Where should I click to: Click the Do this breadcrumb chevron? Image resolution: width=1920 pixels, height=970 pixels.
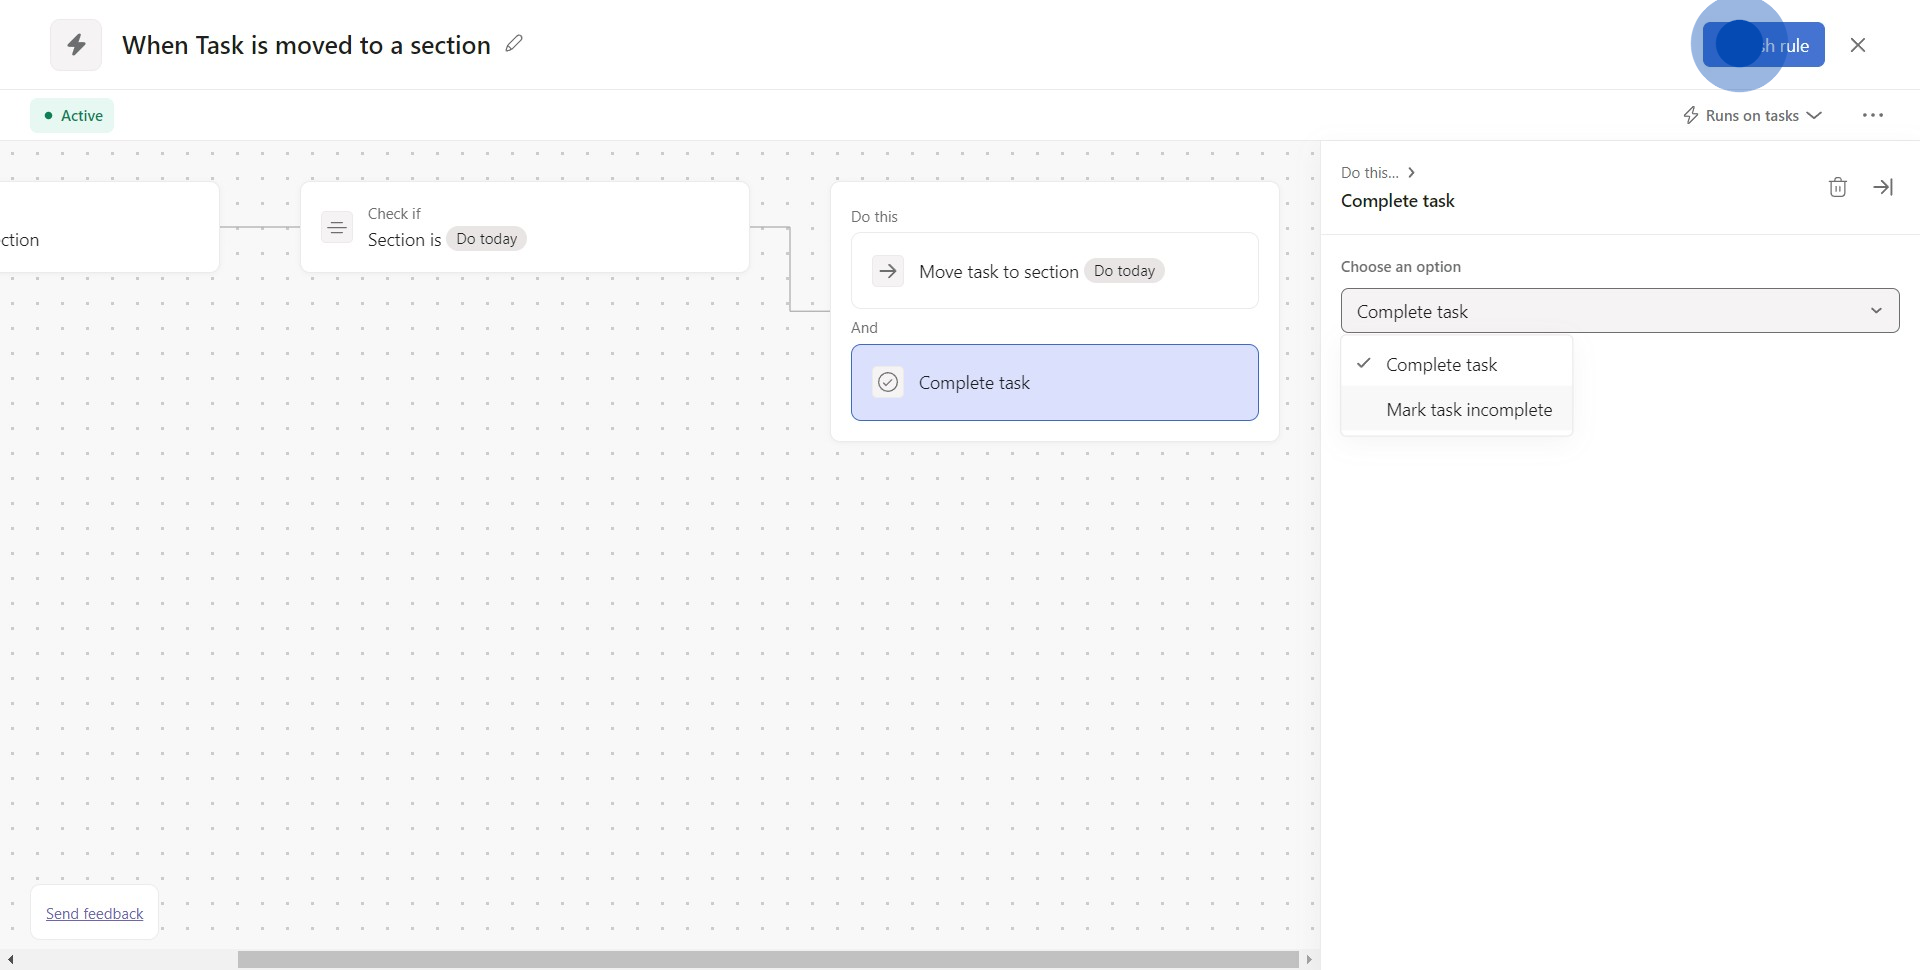pyautogui.click(x=1411, y=173)
